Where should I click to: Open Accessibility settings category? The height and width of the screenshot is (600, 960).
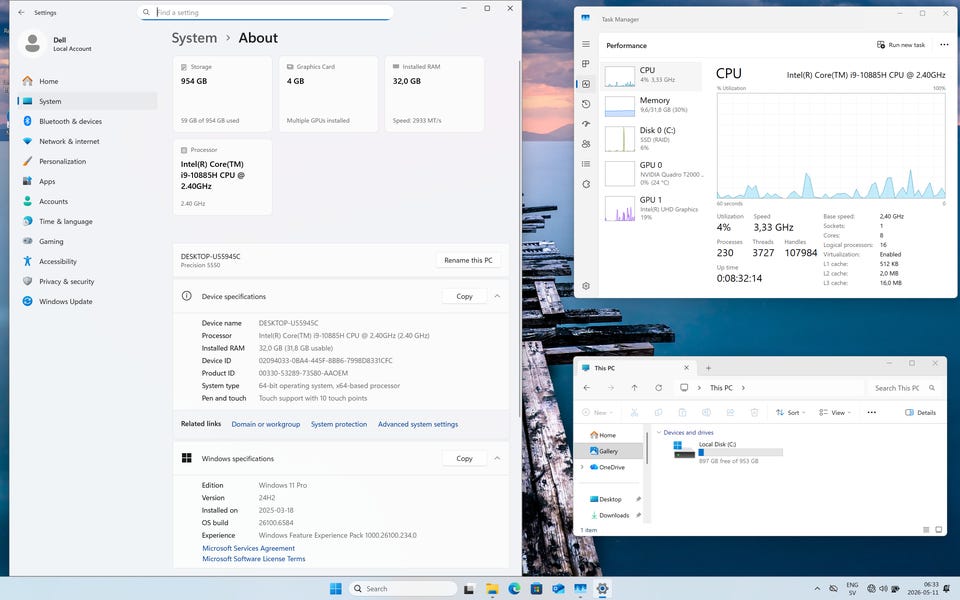tap(87, 261)
